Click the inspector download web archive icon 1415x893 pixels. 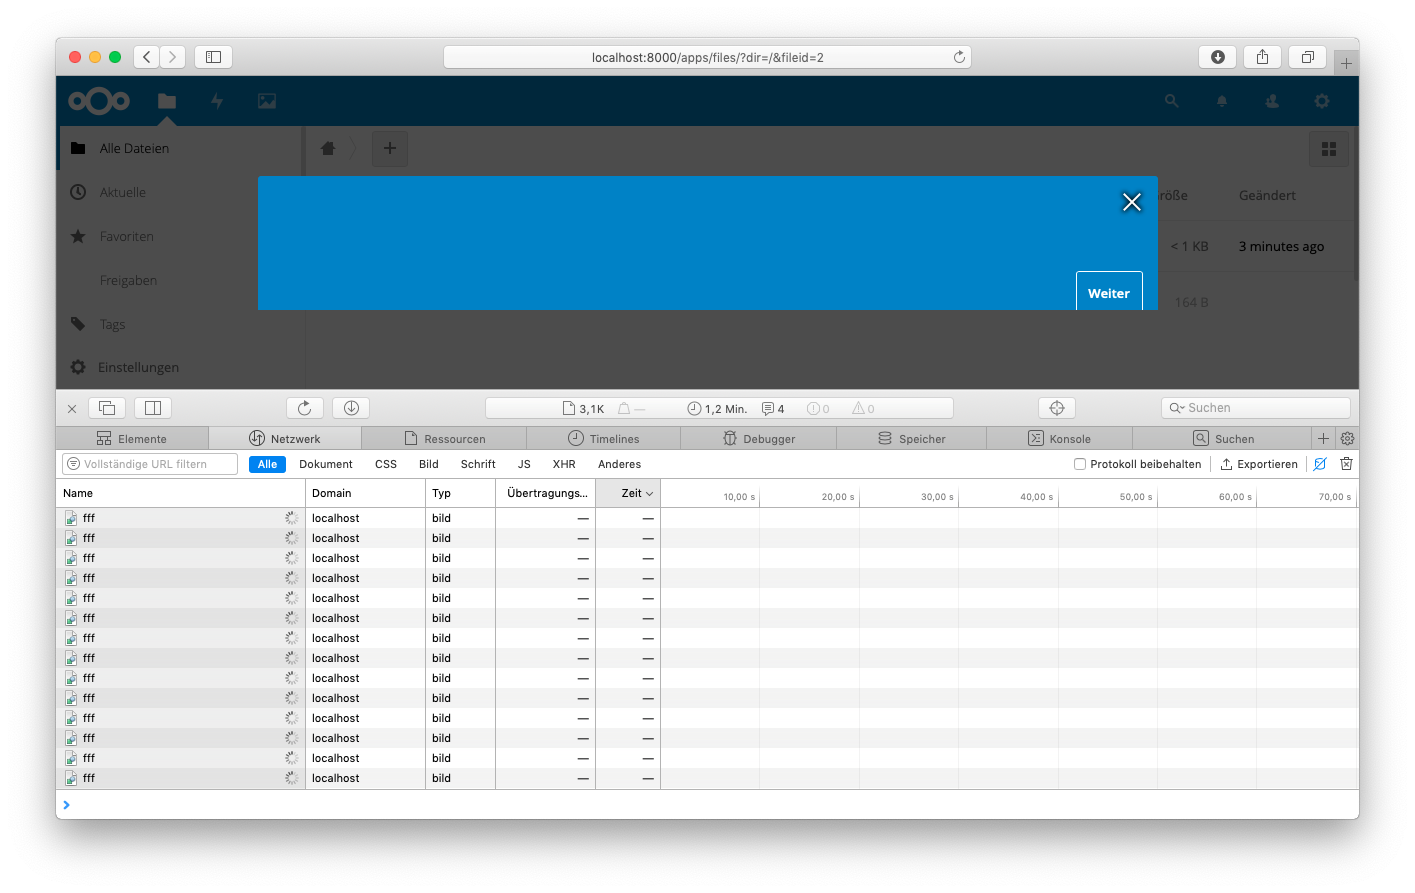351,408
